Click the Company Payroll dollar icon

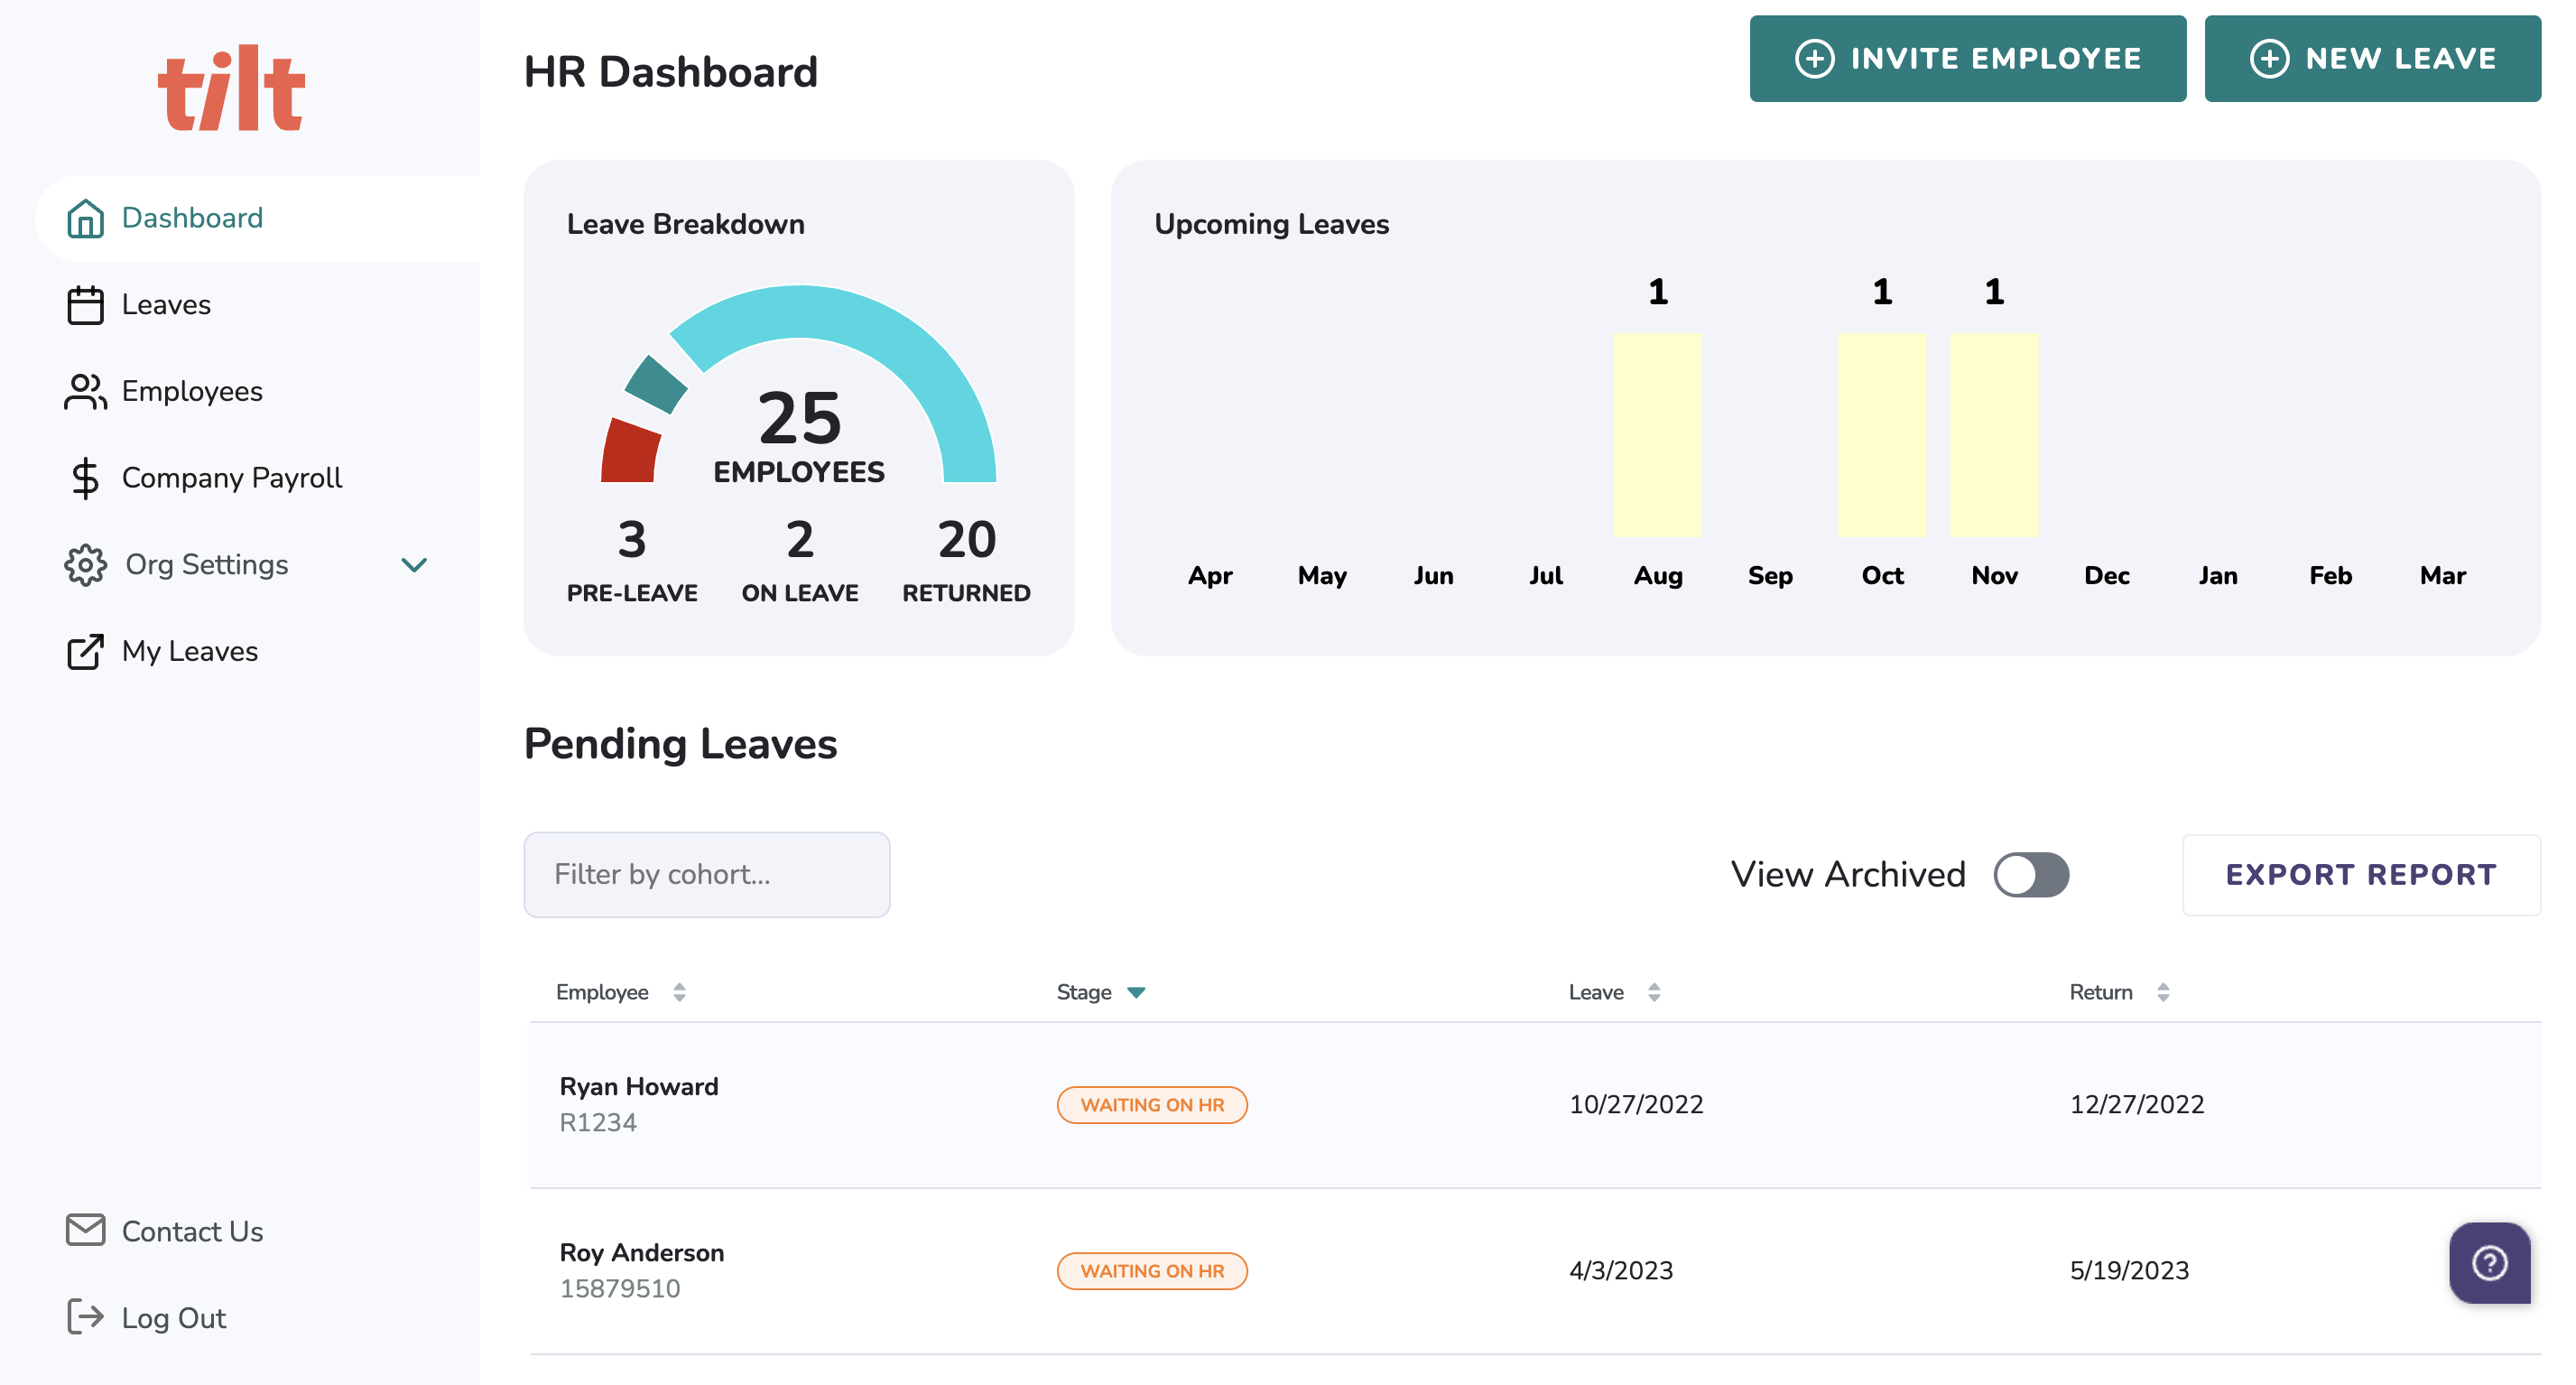pos(85,478)
